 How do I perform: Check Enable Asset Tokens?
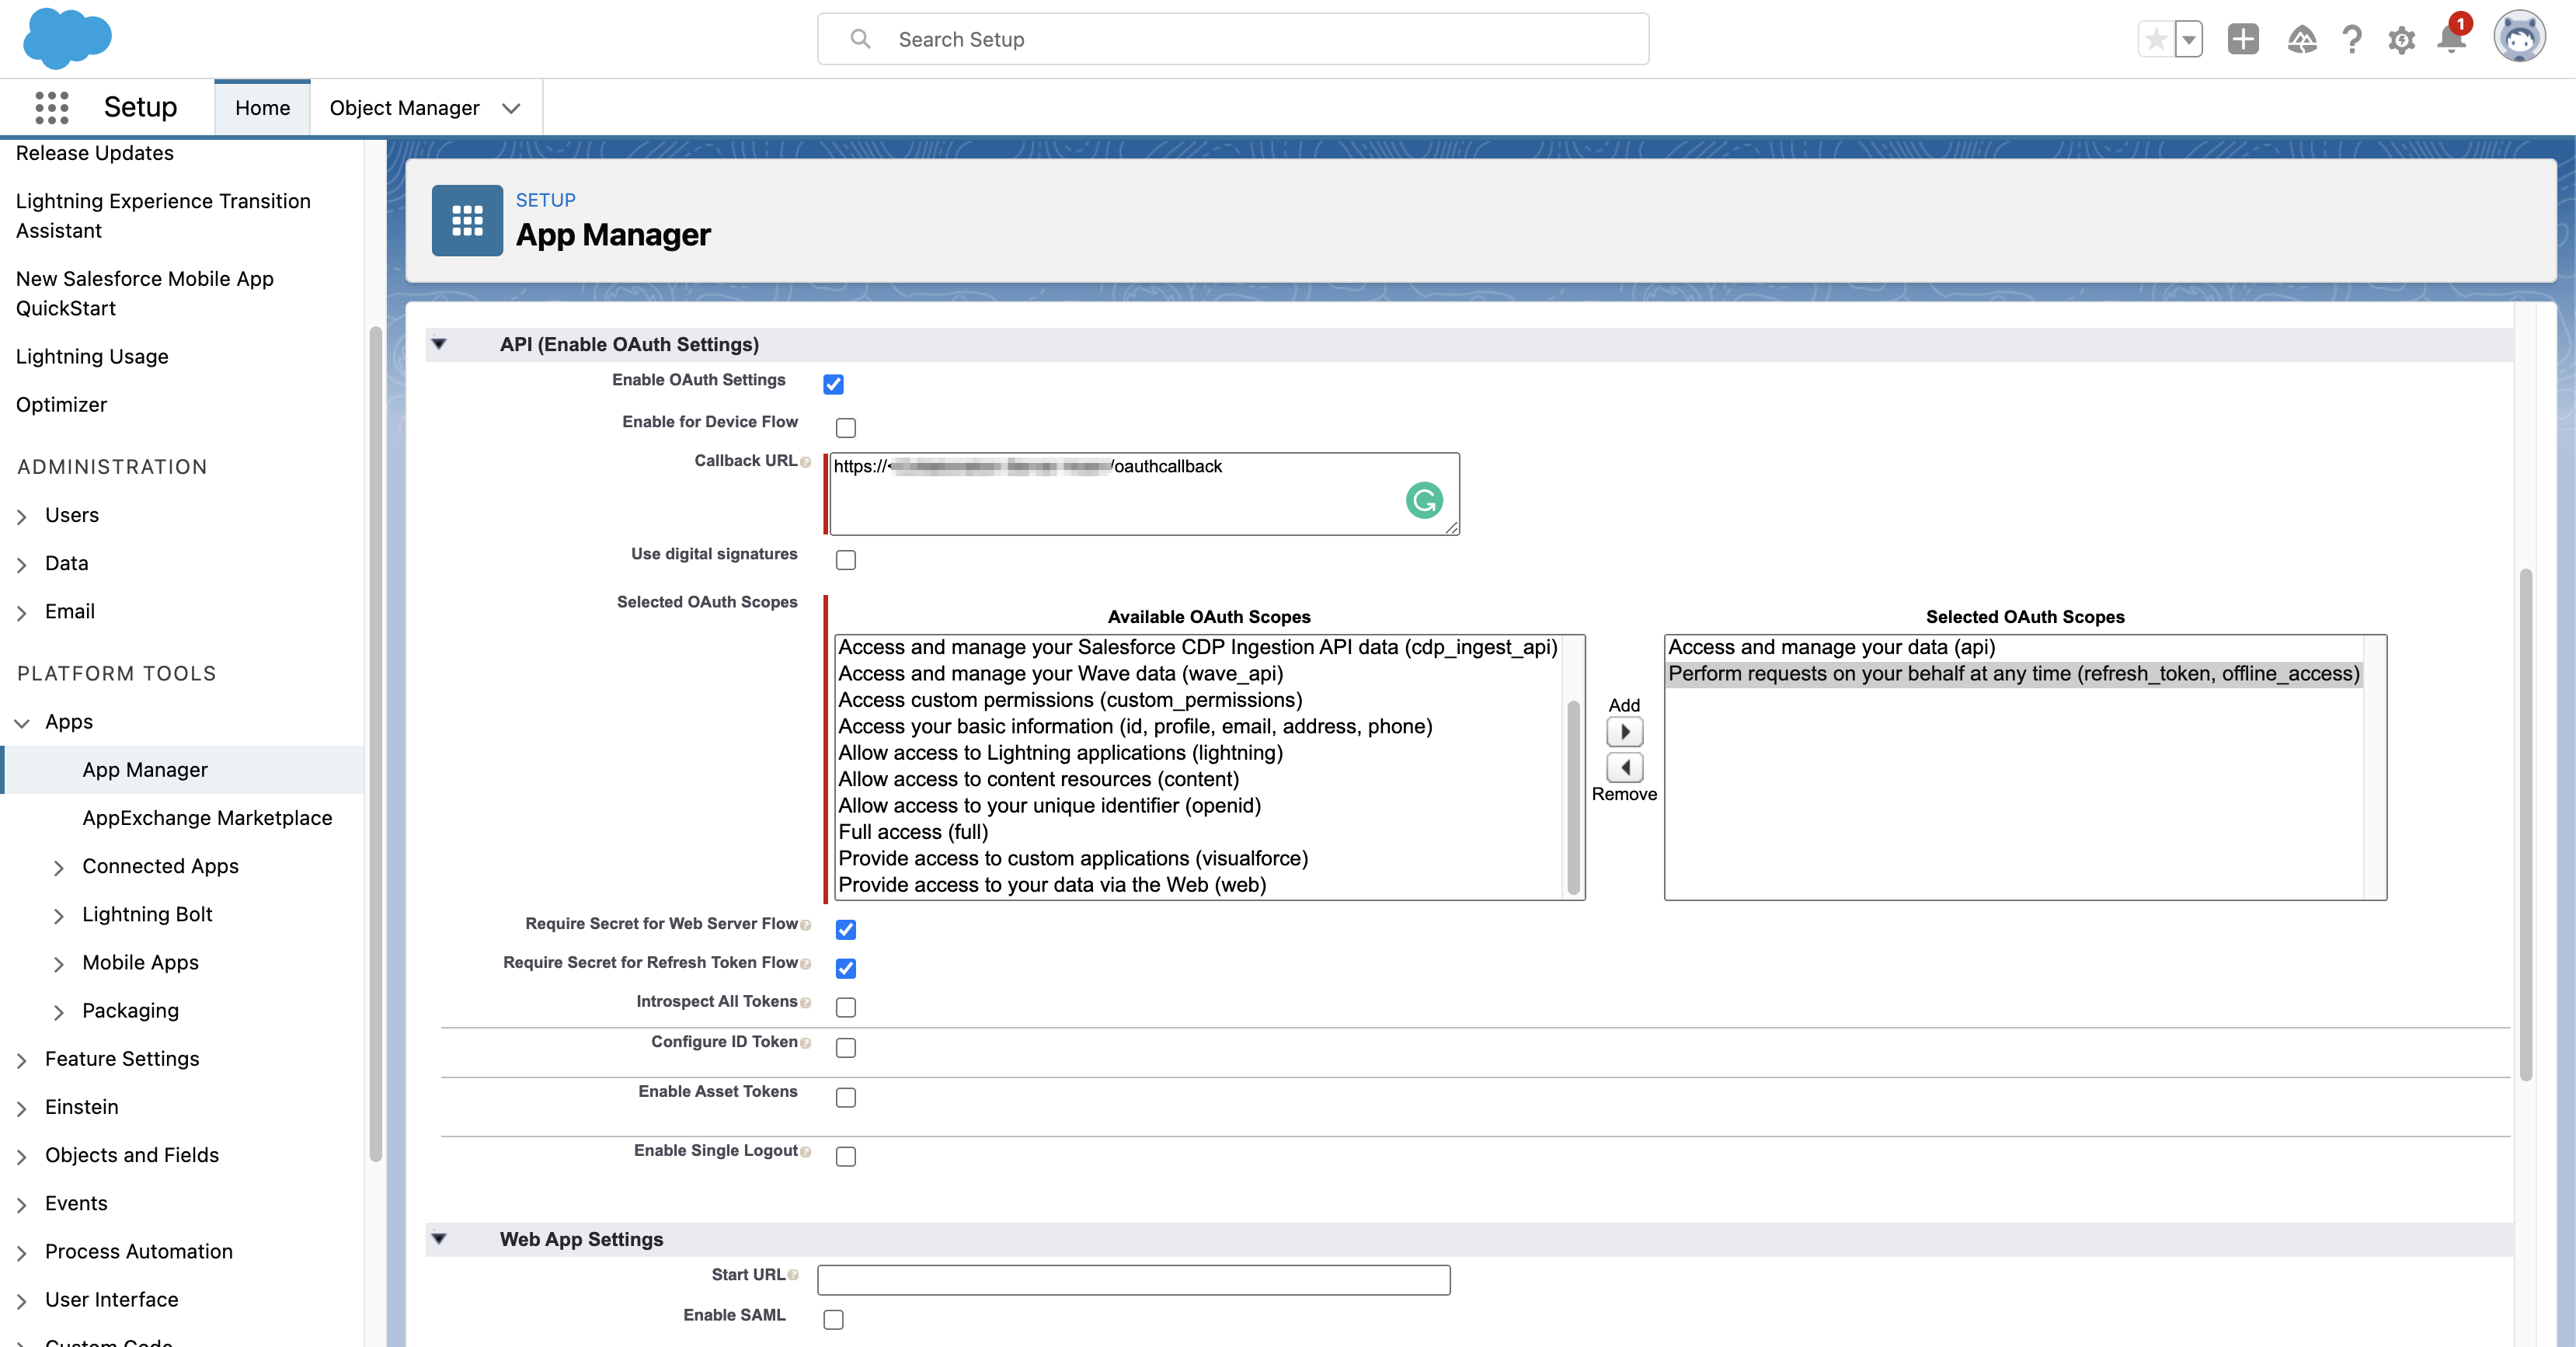click(846, 1098)
